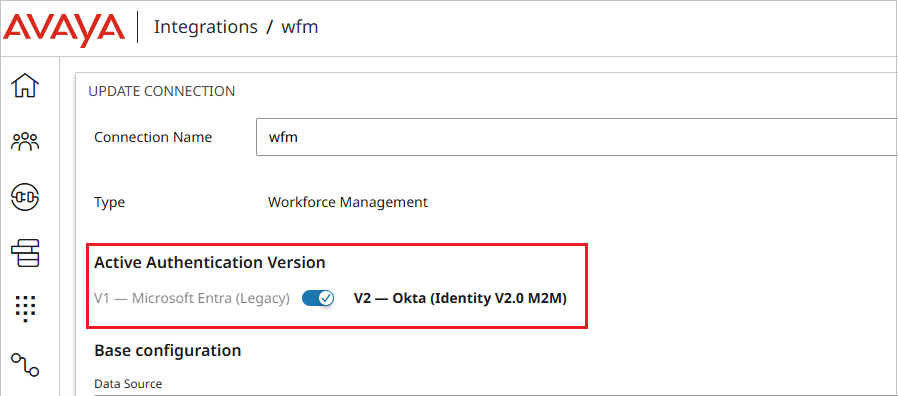
Task: Open the Integrations plug icon in sidebar
Action: coord(26,197)
